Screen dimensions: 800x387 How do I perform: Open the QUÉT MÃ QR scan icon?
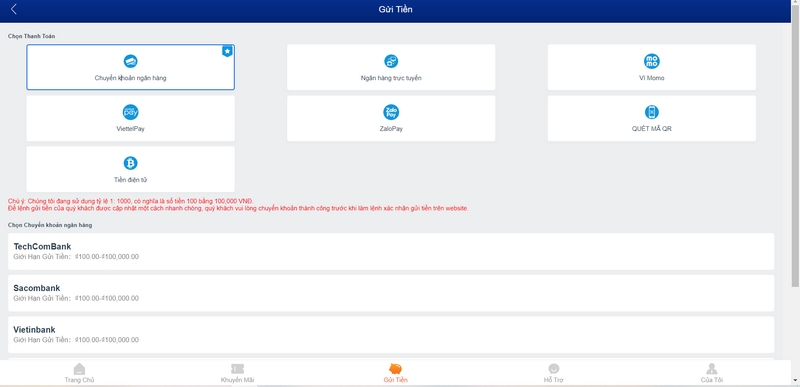pos(652,112)
